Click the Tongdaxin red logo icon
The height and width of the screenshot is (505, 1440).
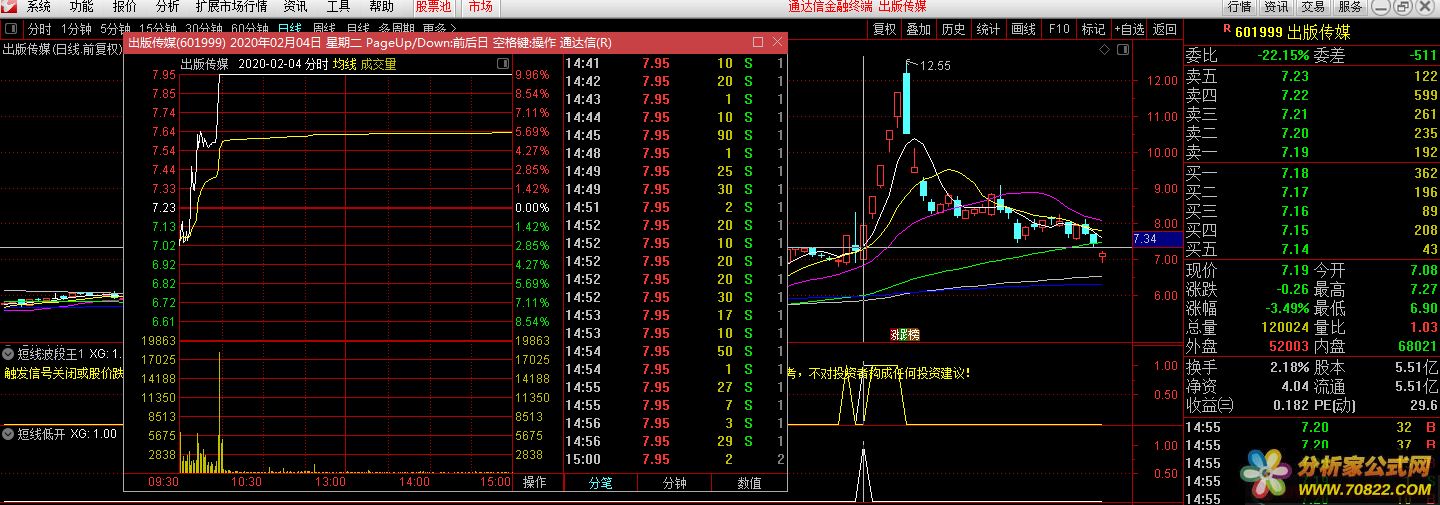[x=8, y=6]
